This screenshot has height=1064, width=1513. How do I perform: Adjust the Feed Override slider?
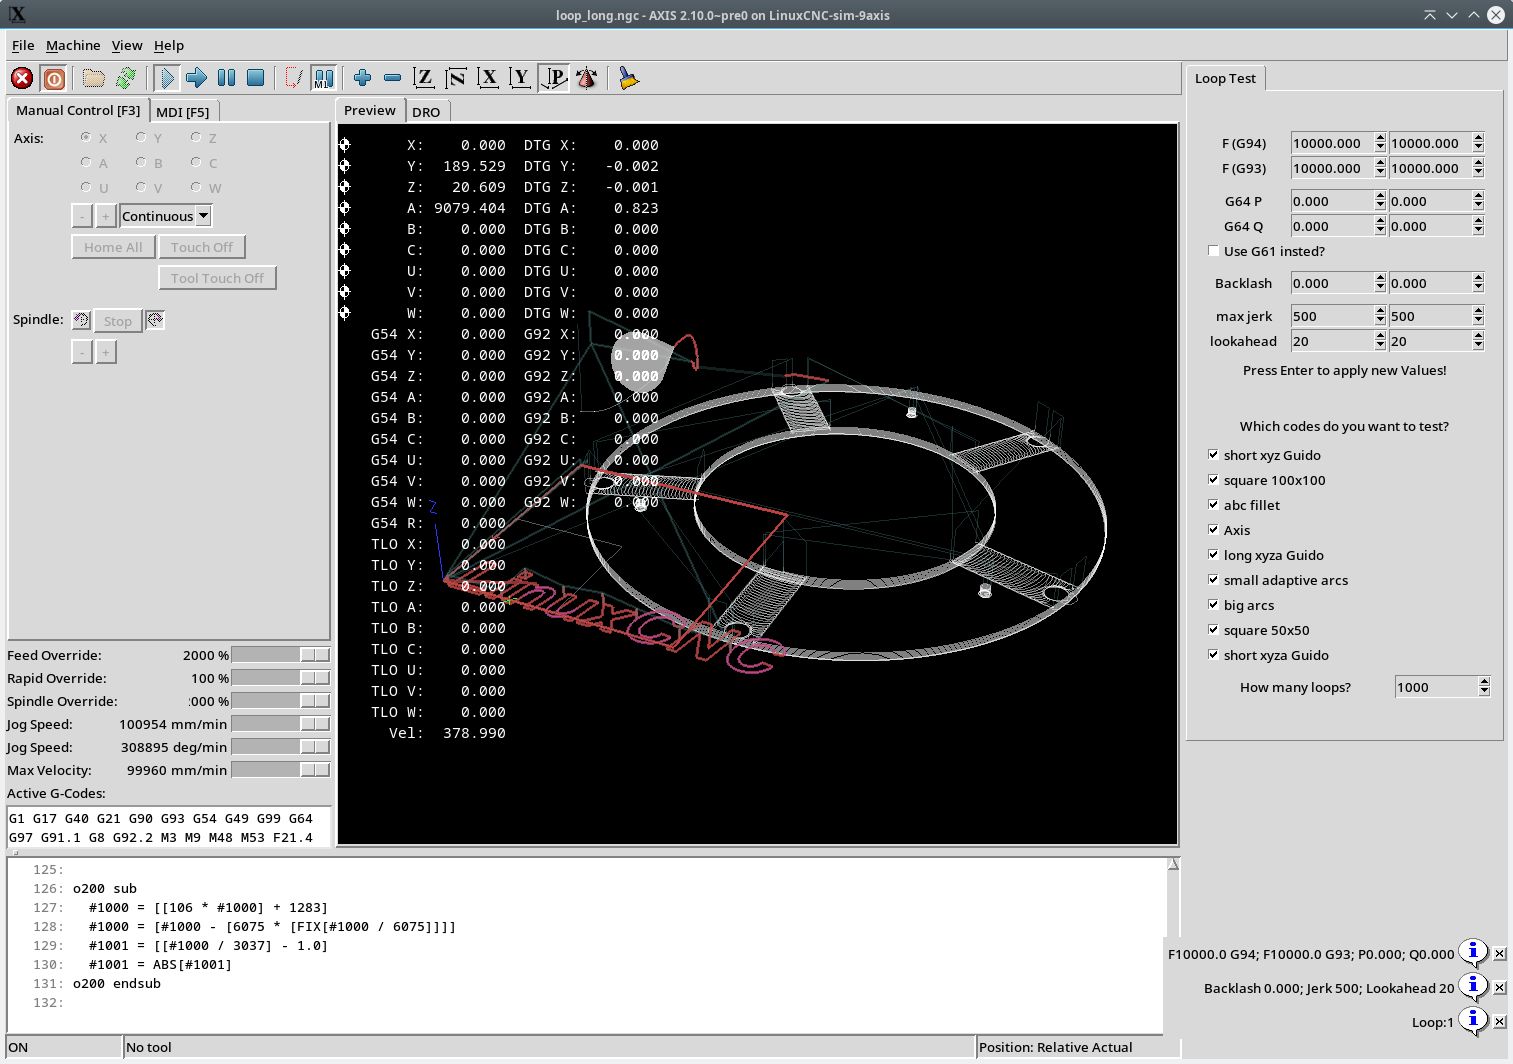pos(281,654)
